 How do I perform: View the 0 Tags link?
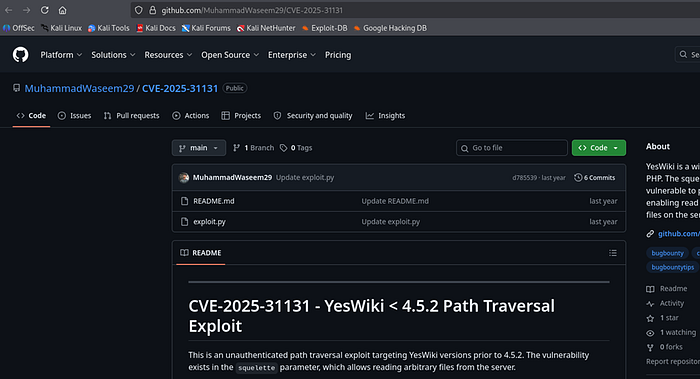click(x=296, y=148)
